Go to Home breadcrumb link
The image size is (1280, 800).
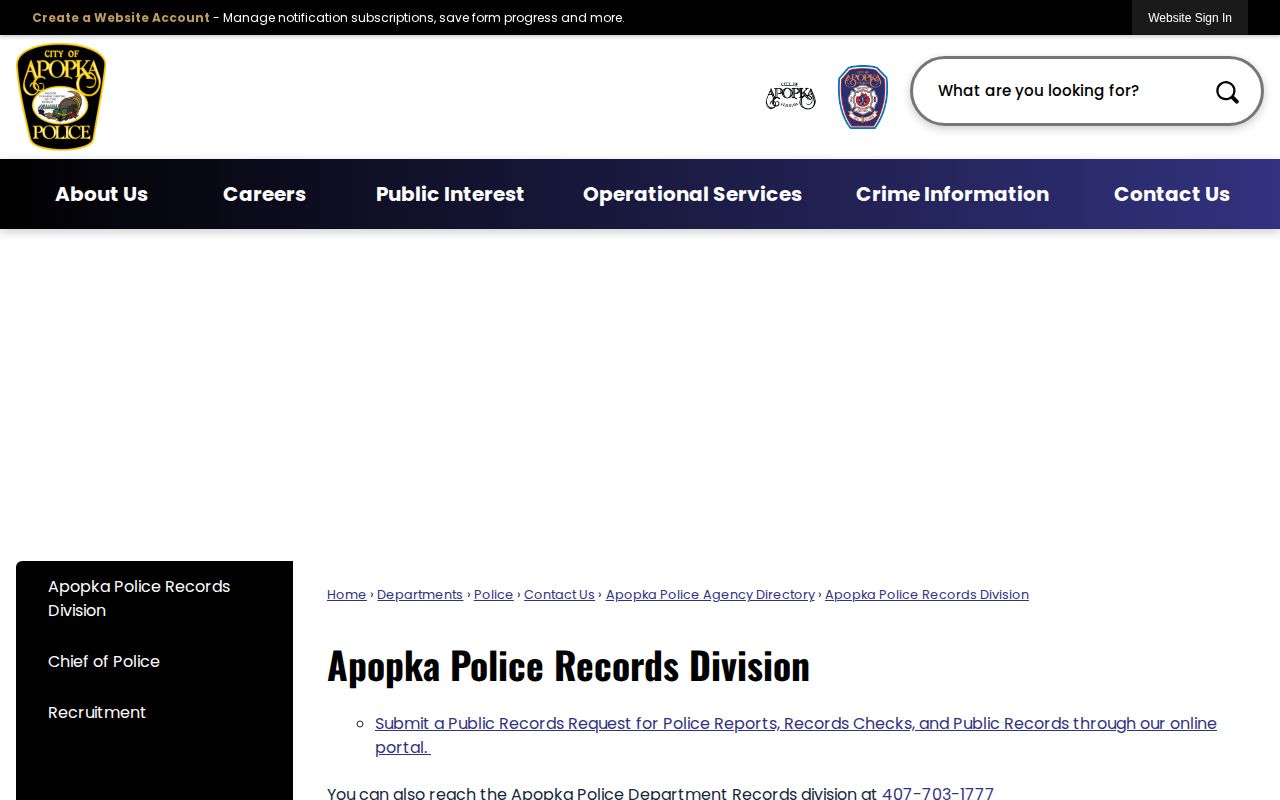[346, 594]
